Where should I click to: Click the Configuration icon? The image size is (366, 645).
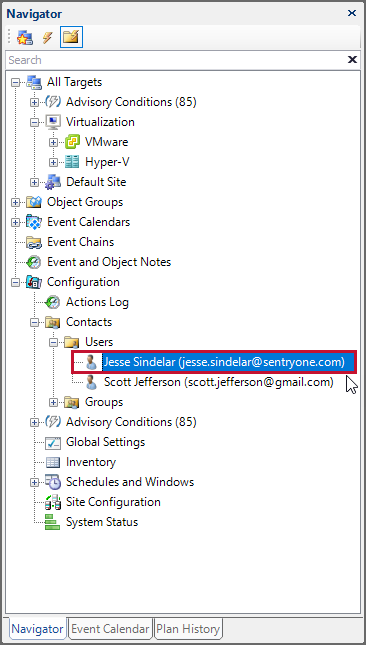point(33,283)
